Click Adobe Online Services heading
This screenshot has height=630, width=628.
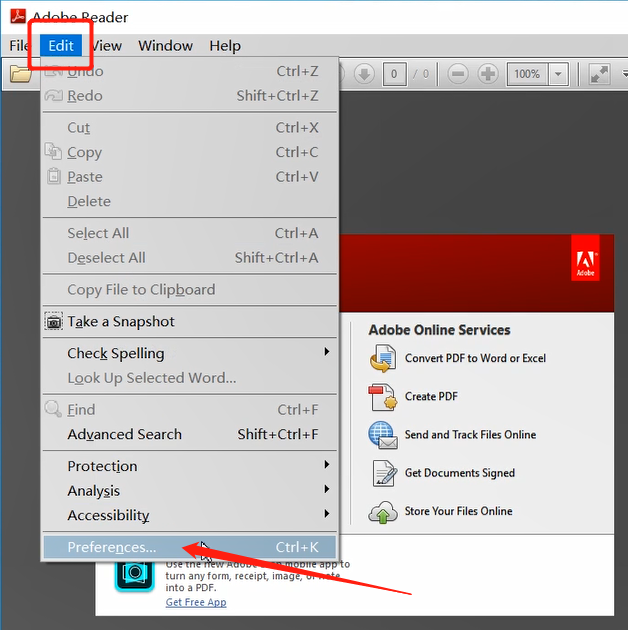(440, 330)
